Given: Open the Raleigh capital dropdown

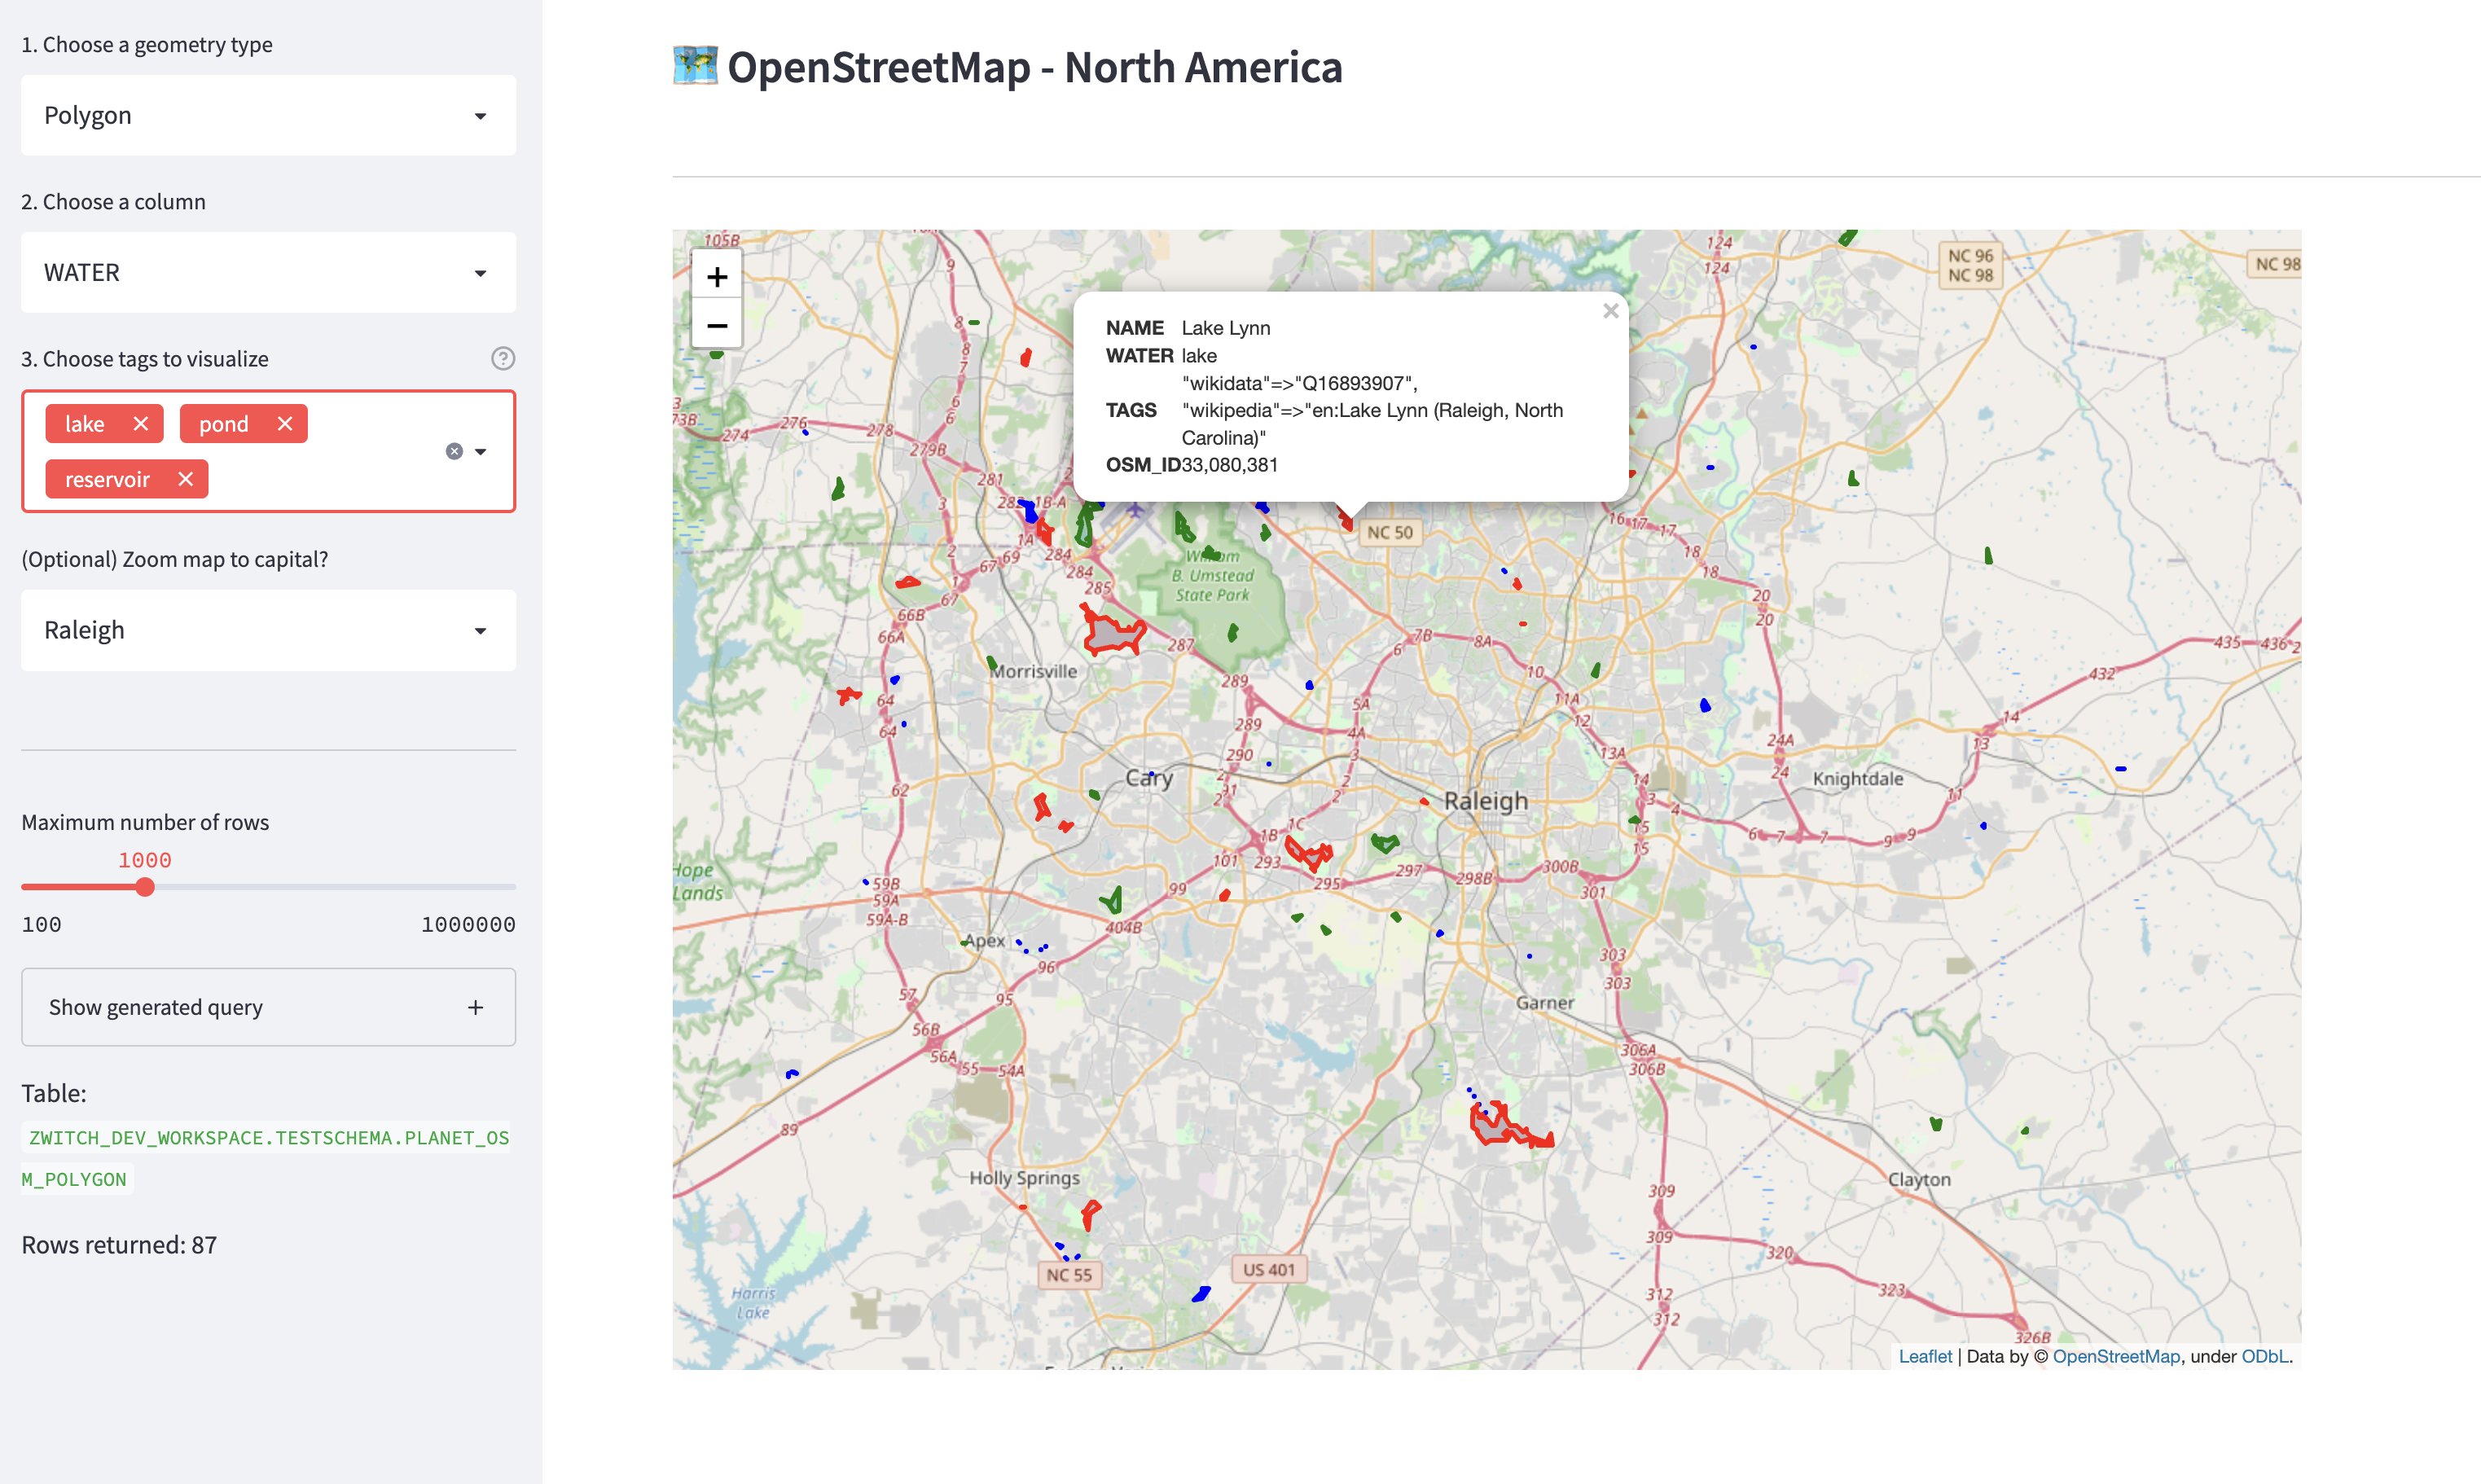Looking at the screenshot, I should coord(268,630).
